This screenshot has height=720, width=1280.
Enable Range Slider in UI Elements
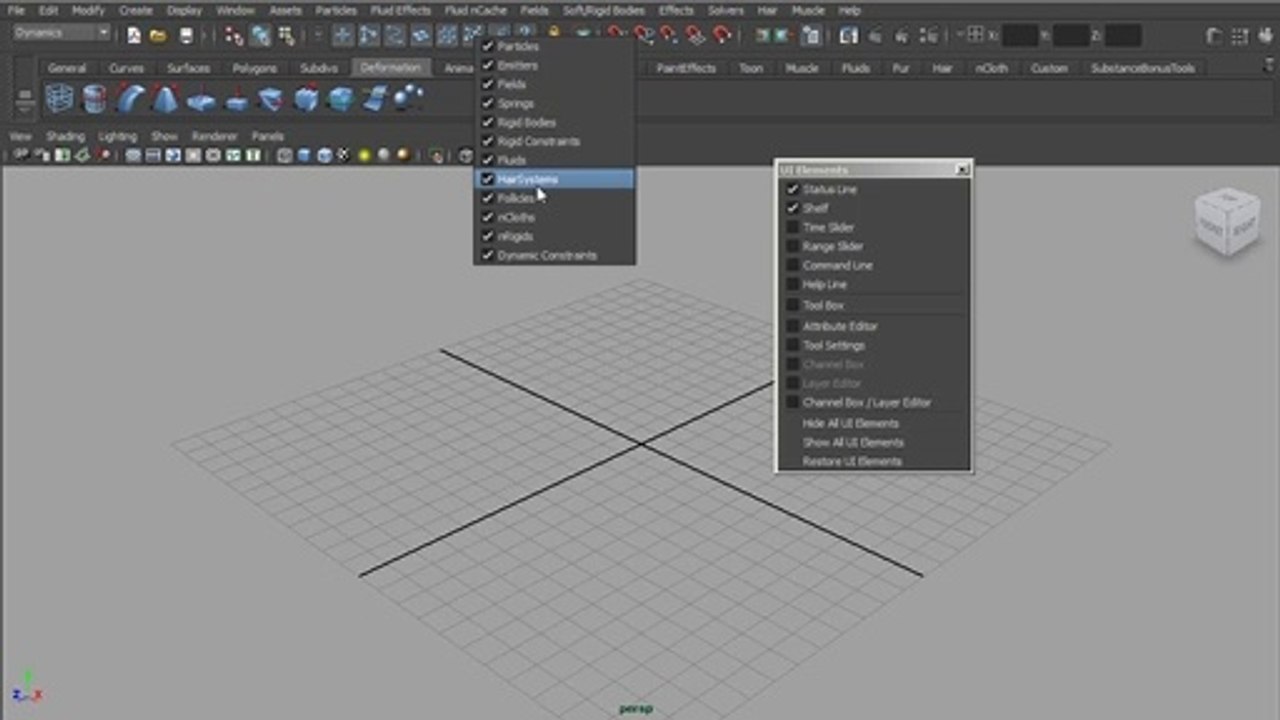pos(792,246)
